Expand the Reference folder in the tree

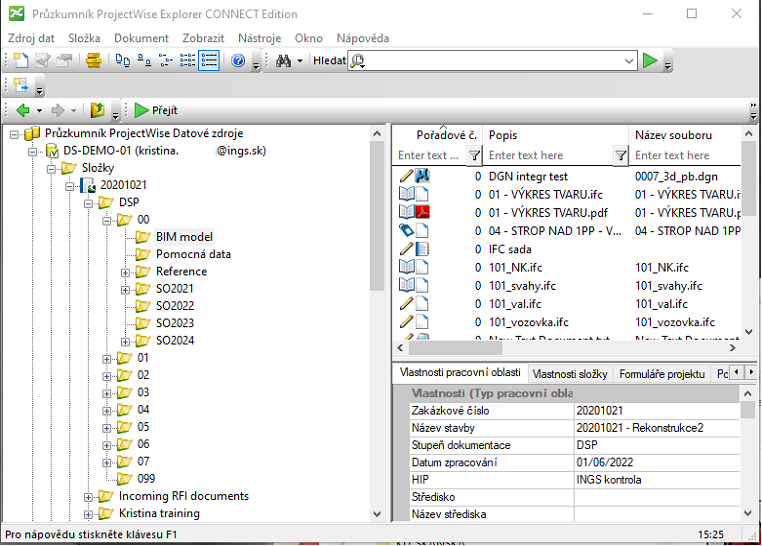coord(125,272)
